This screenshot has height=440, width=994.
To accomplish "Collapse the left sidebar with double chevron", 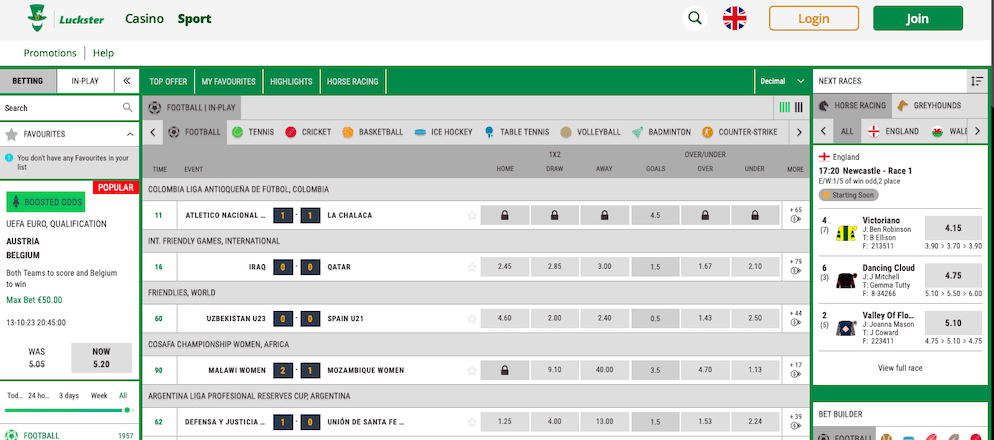I will tap(127, 81).
